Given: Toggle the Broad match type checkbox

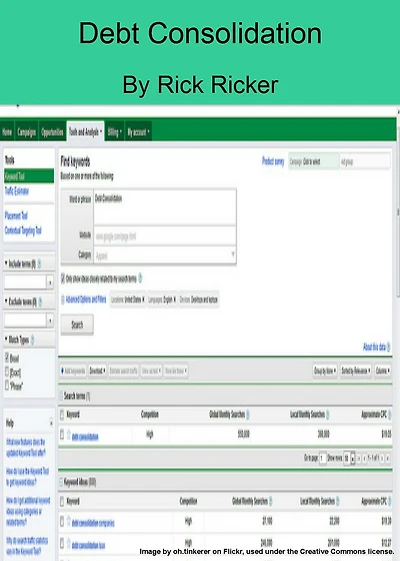Looking at the screenshot, I should tap(7, 357).
